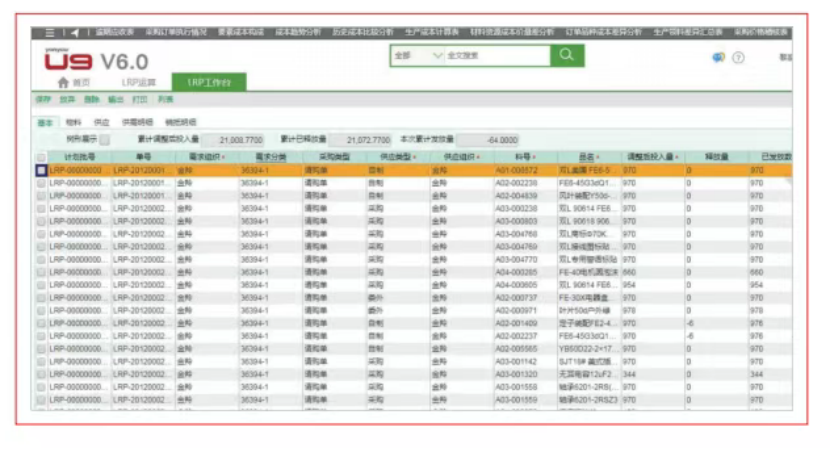
Task: Sort by the 采购类型 column header
Action: coord(334,157)
